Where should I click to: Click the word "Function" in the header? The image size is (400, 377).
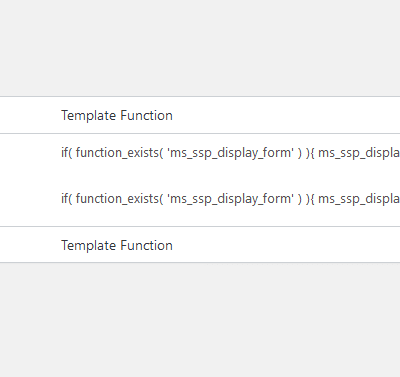pos(146,115)
